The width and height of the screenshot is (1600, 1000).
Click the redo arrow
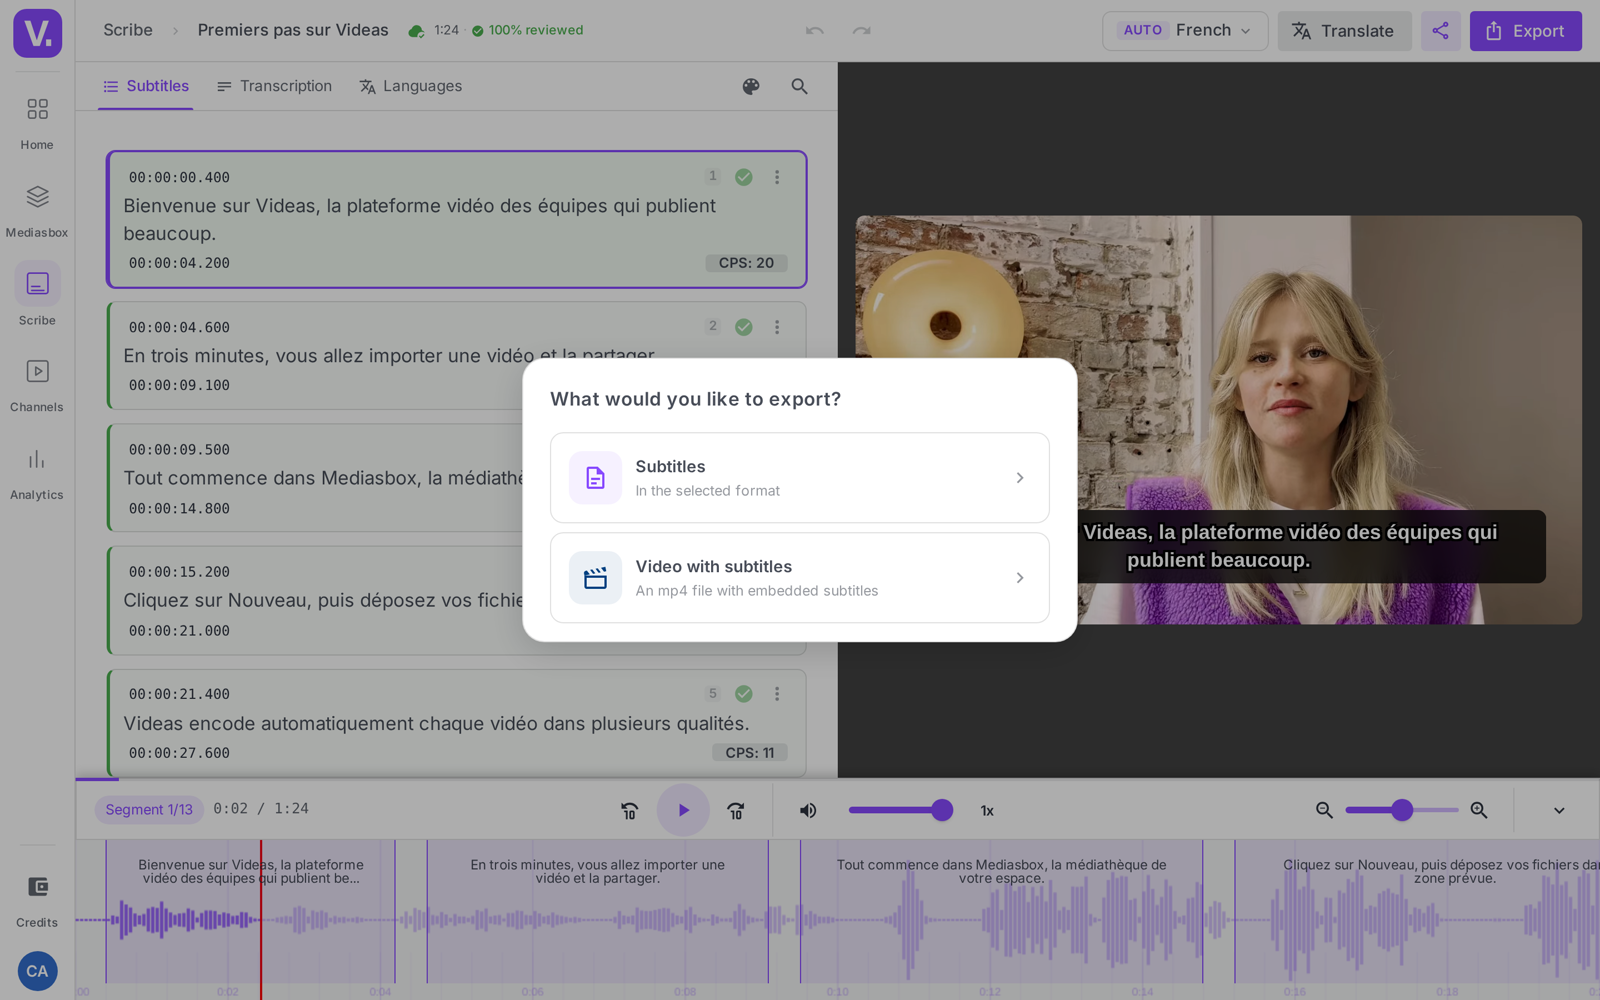point(861,31)
